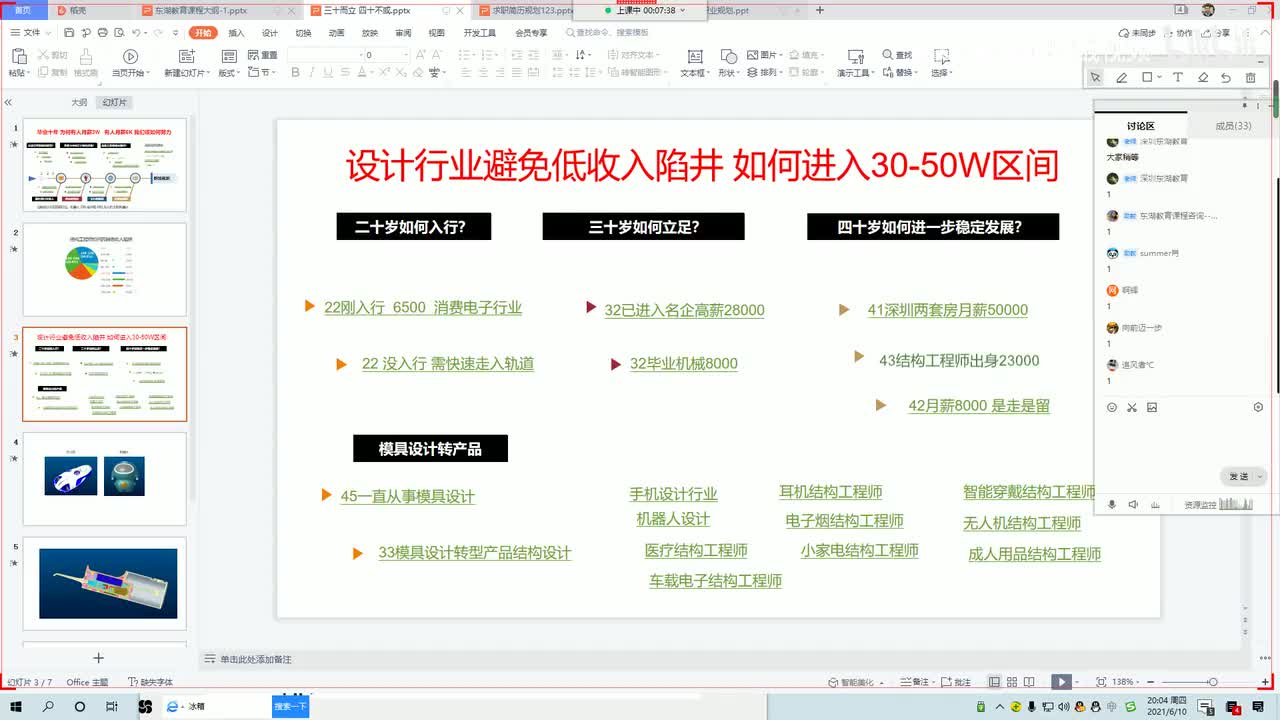The image size is (1280, 720).
Task: Select the text T tool in annotation toolbar
Action: (x=1177, y=77)
